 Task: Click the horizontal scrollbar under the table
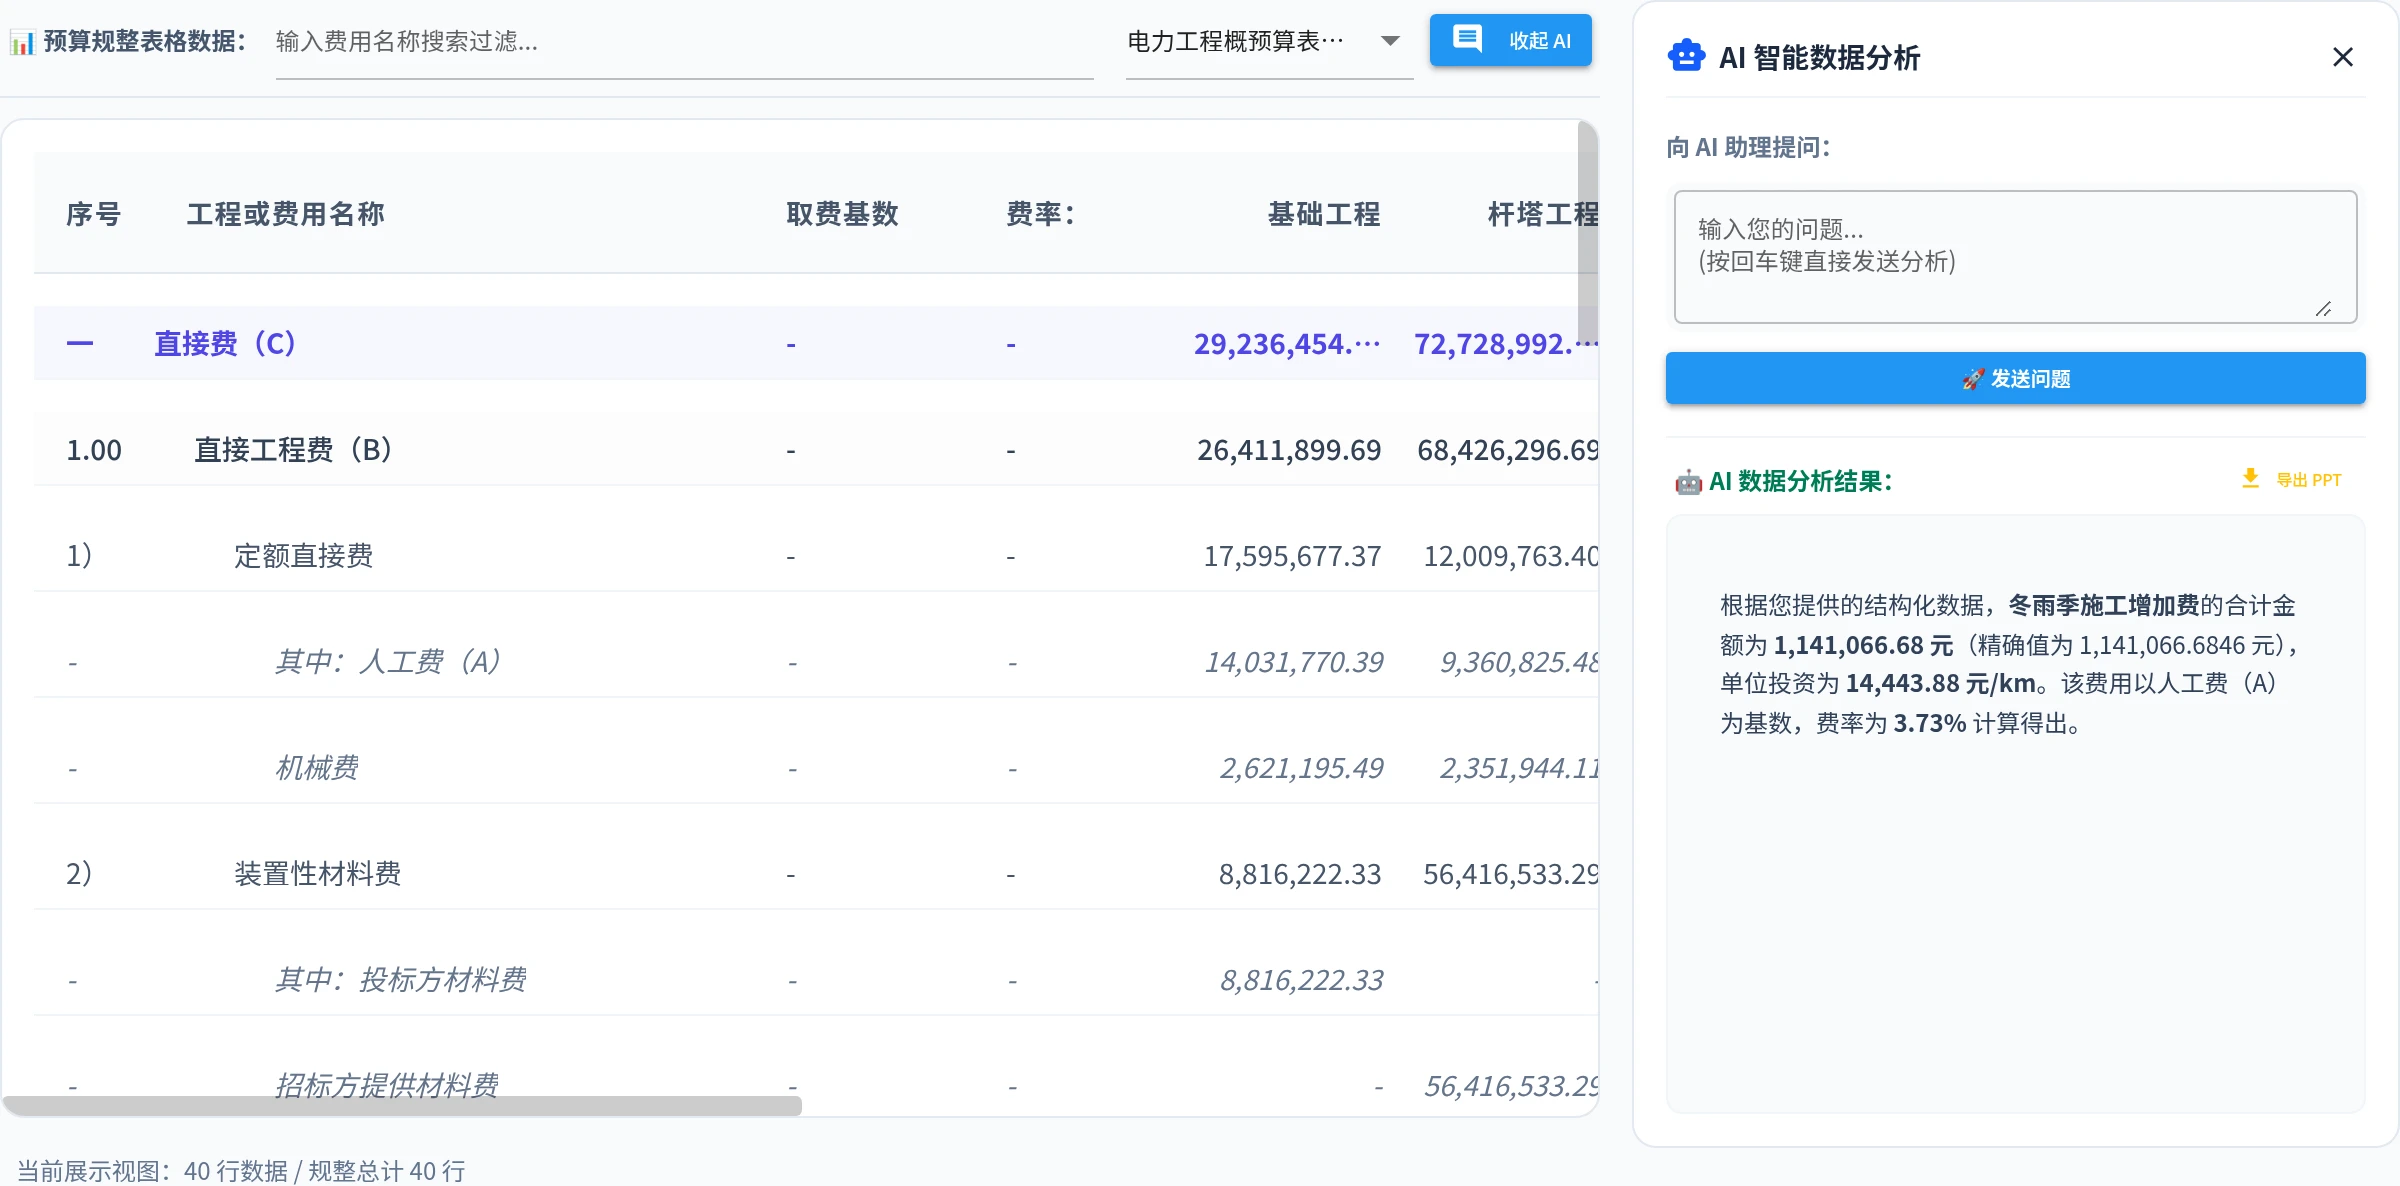tap(403, 1105)
